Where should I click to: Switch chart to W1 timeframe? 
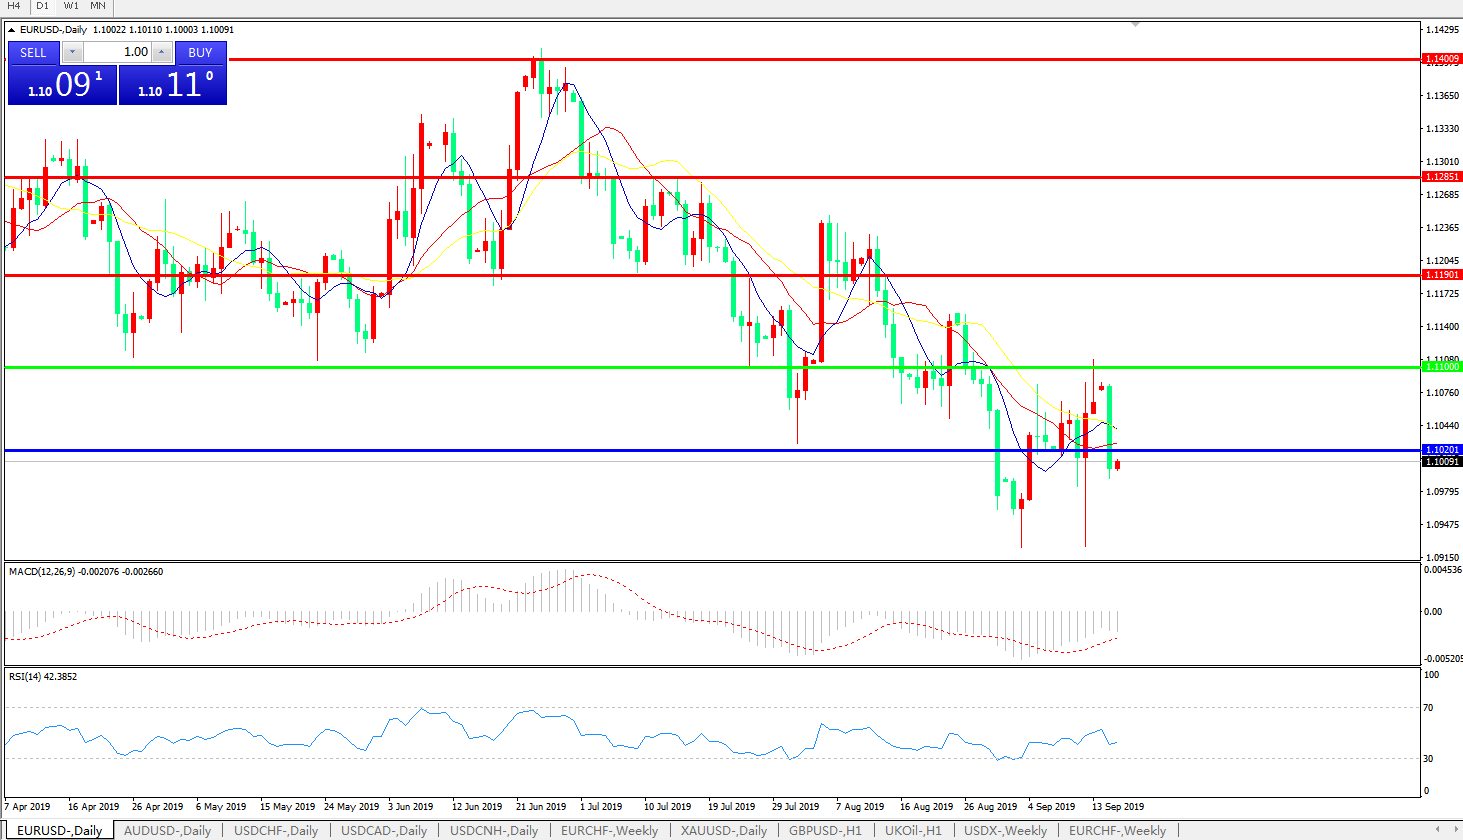pyautogui.click(x=71, y=6)
